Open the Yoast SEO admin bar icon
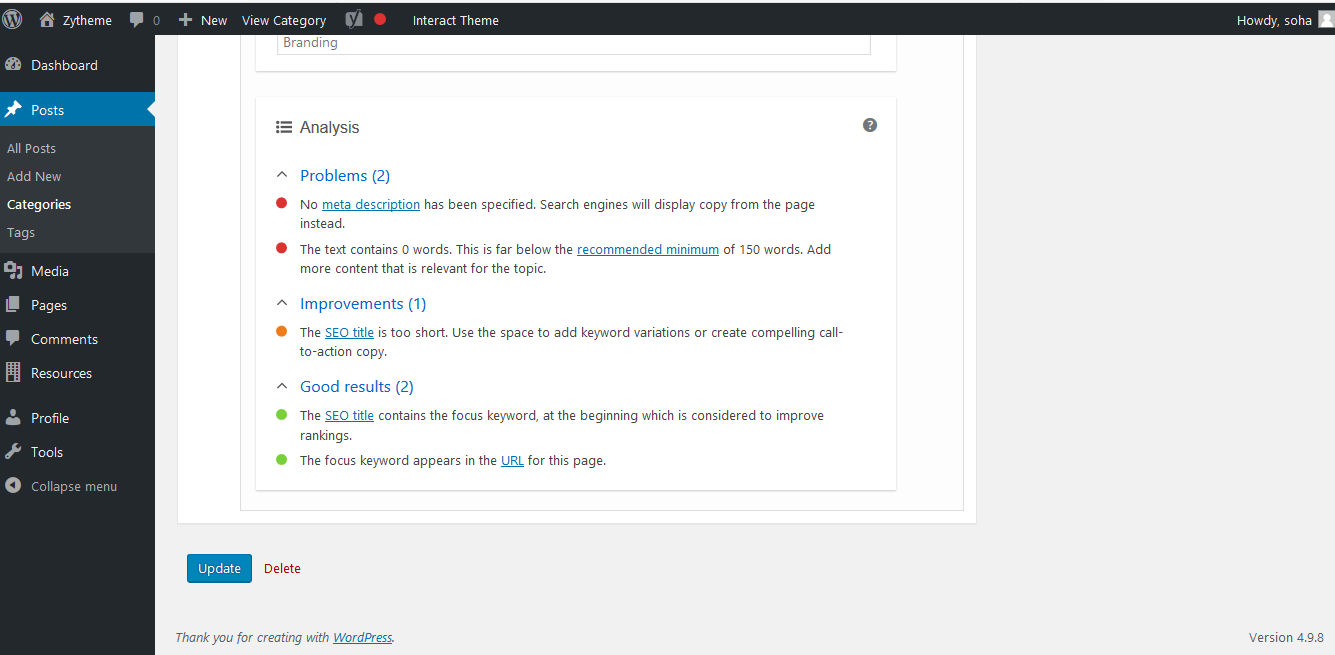Screen dimensions: 1335x655 (x=354, y=19)
